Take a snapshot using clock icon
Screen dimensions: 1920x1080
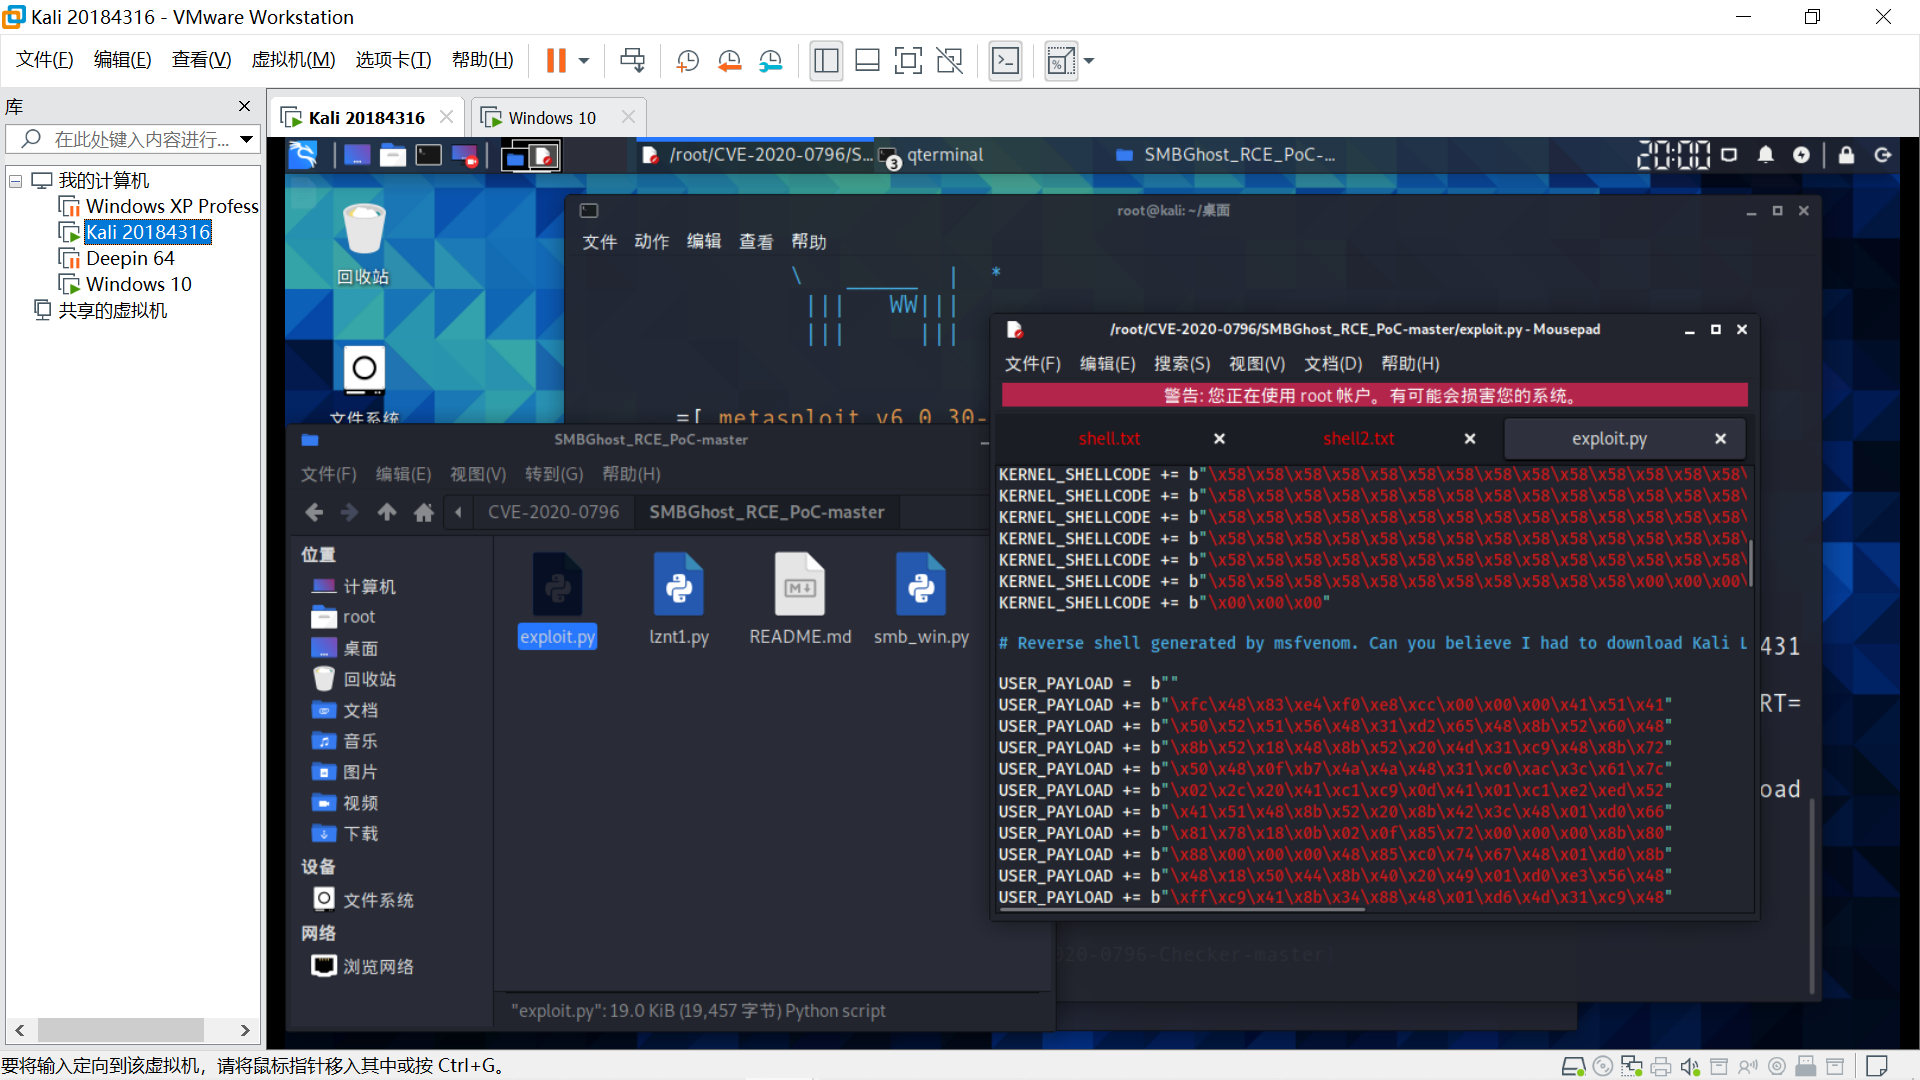point(687,61)
